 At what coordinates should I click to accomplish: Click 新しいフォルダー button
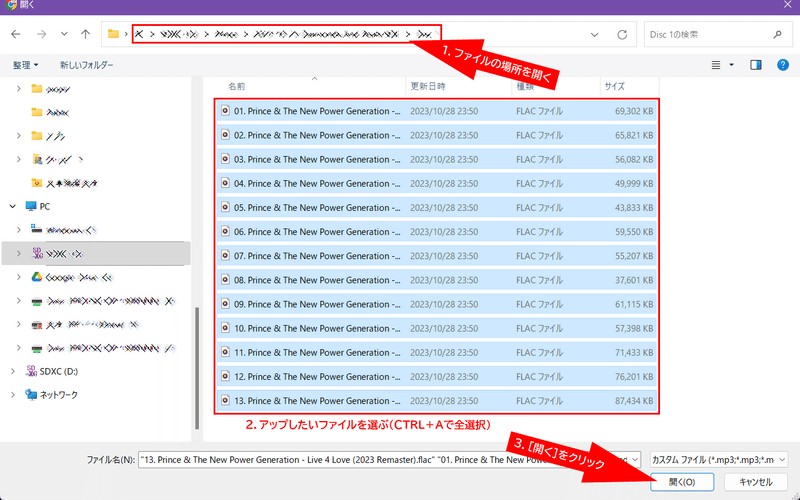[86, 65]
